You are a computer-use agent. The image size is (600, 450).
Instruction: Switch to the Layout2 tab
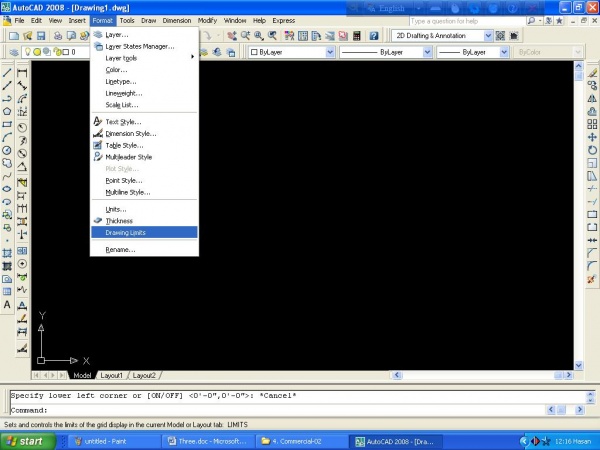pos(144,375)
